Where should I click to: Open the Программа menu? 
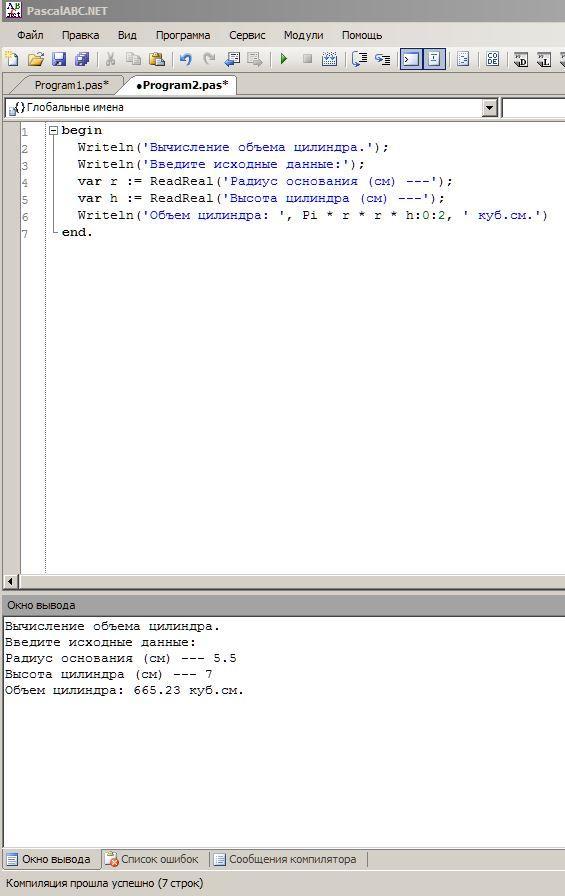[183, 35]
